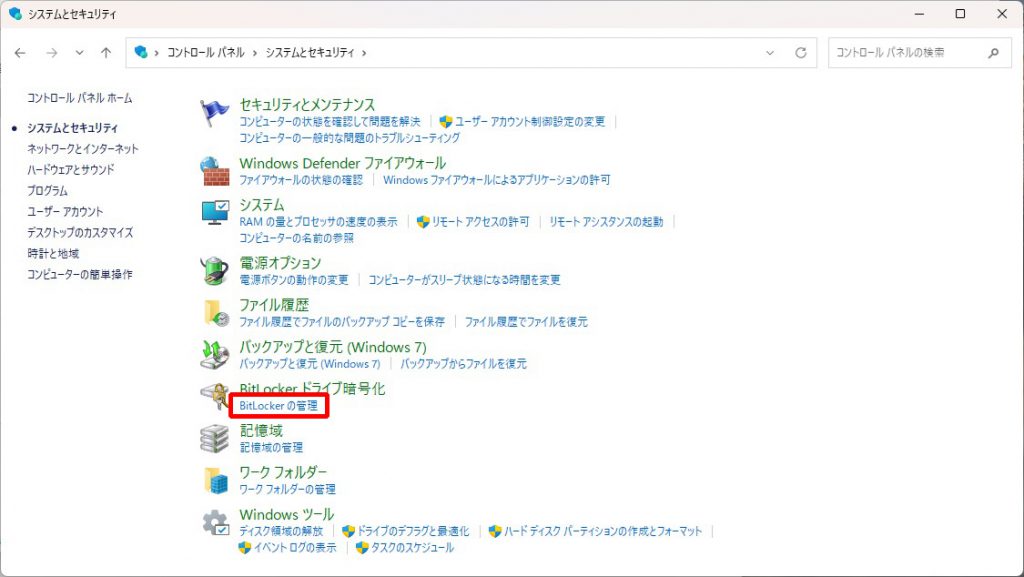Open ユーザー アカウント category in sidebar
Image resolution: width=1024 pixels, height=577 pixels.
click(65, 211)
